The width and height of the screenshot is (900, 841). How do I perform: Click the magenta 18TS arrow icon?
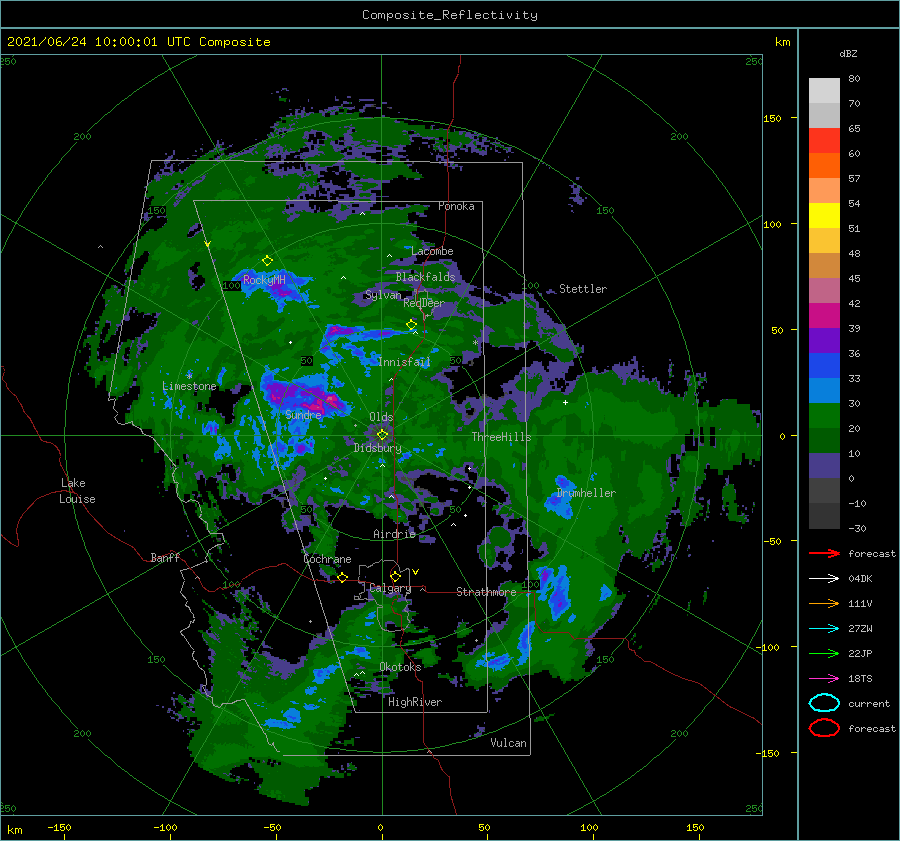point(824,679)
